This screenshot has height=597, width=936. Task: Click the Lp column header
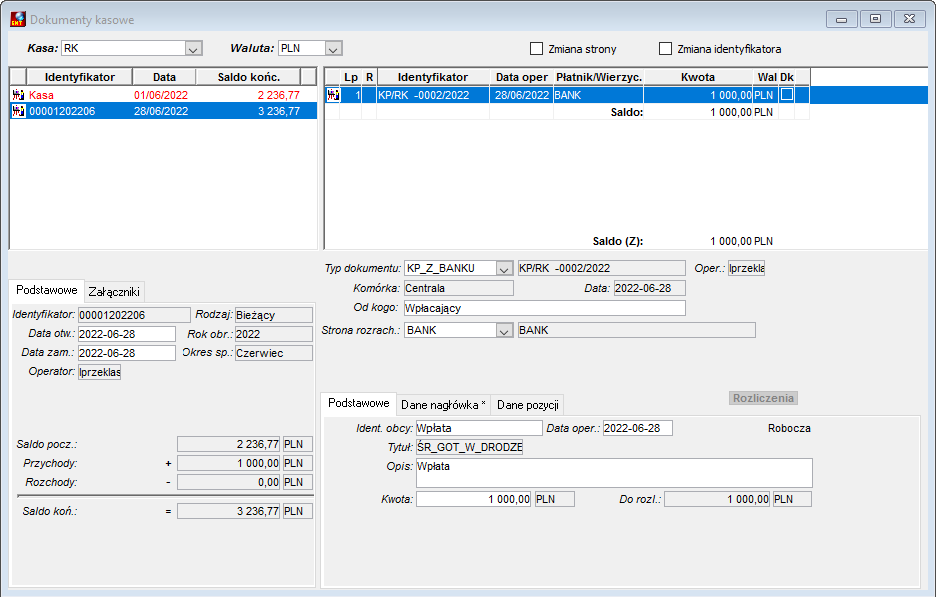click(351, 77)
